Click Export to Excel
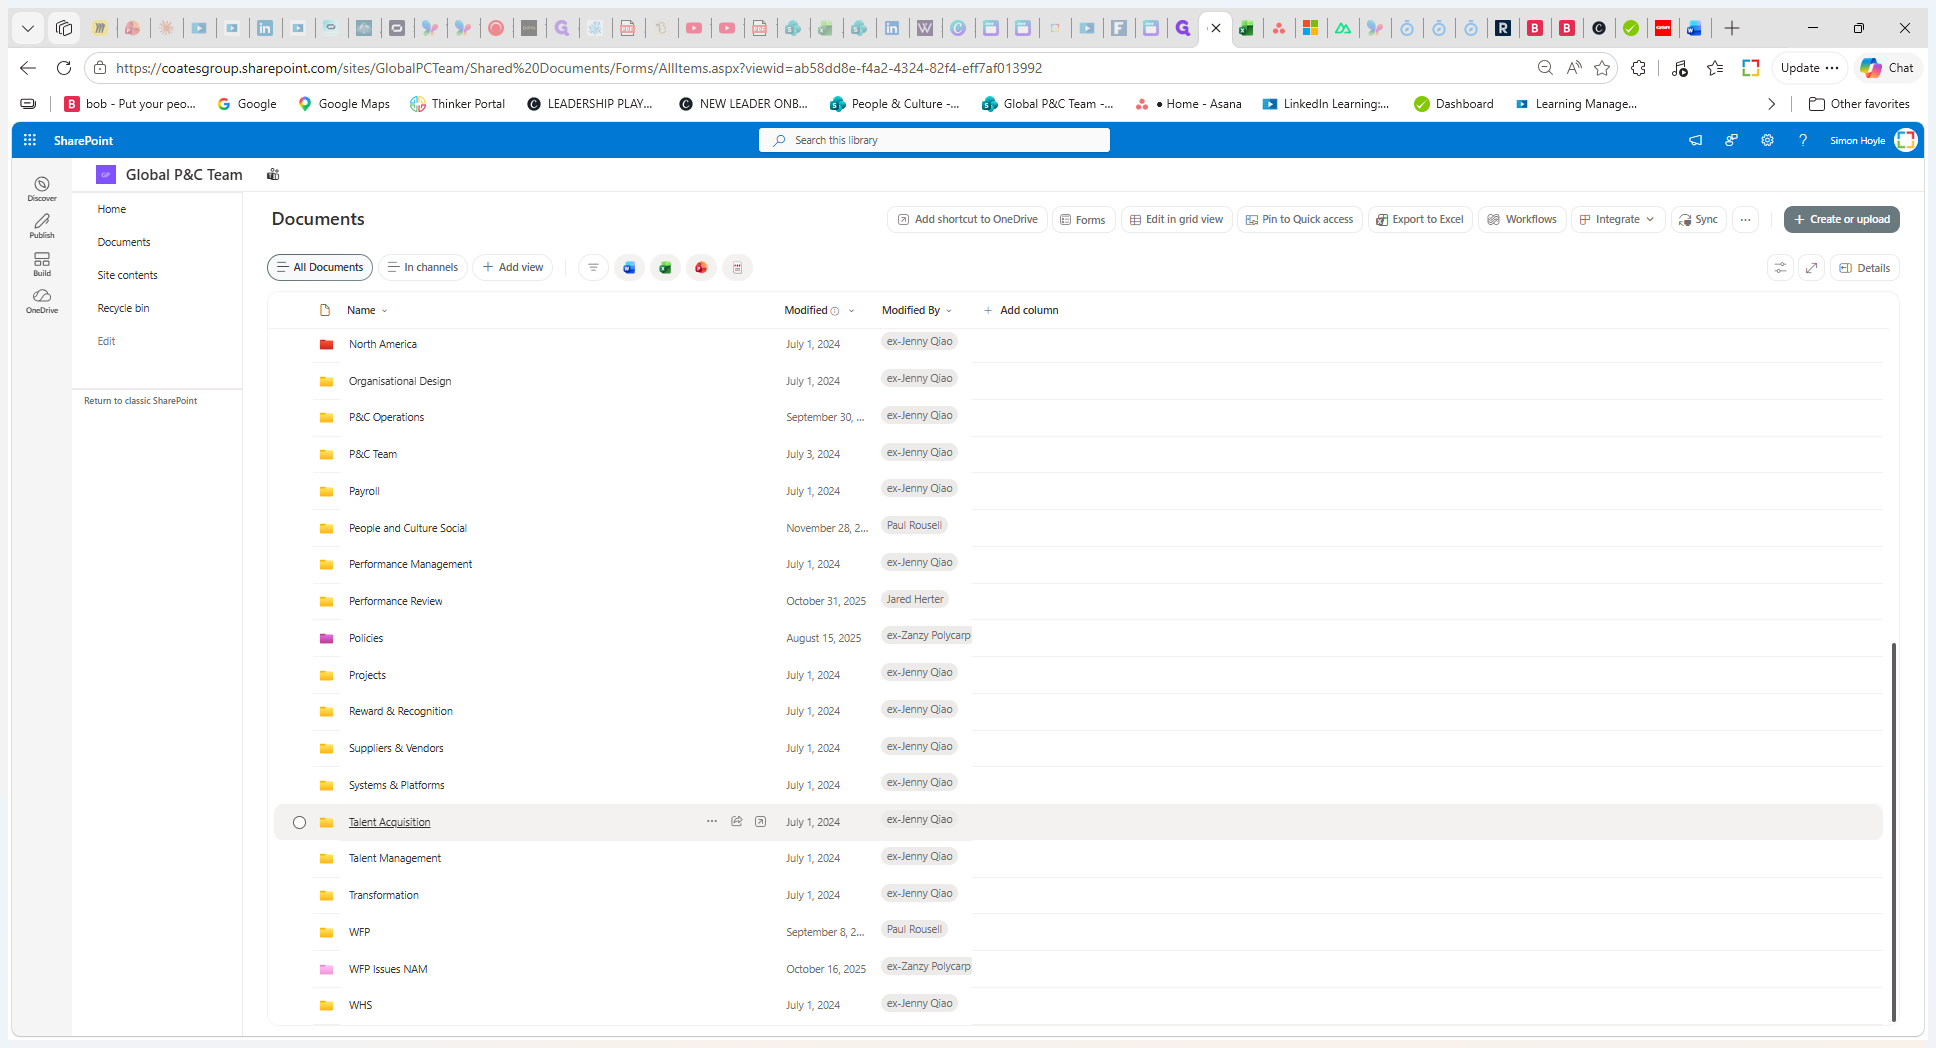 click(x=1420, y=220)
